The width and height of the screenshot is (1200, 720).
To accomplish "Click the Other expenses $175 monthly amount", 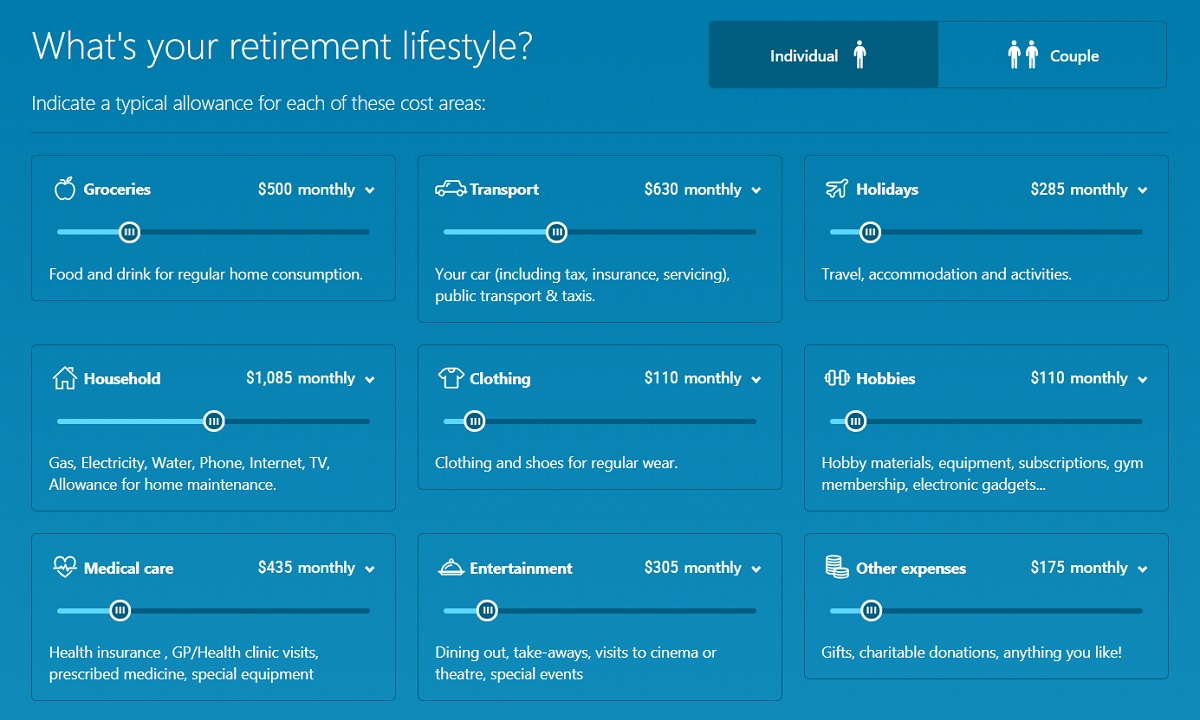I will click(1078, 567).
